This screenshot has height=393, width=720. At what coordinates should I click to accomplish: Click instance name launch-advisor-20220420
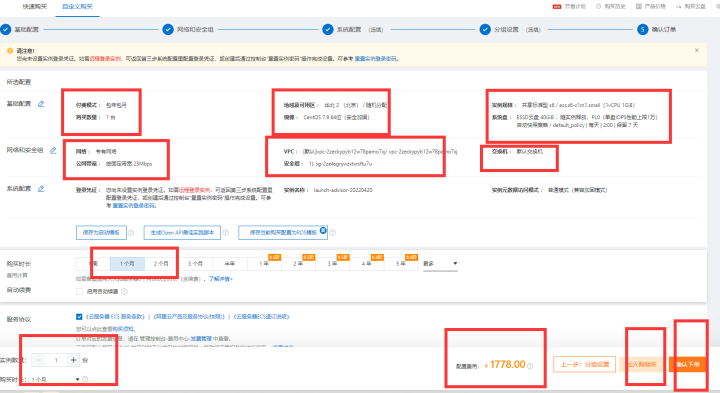(x=343, y=190)
